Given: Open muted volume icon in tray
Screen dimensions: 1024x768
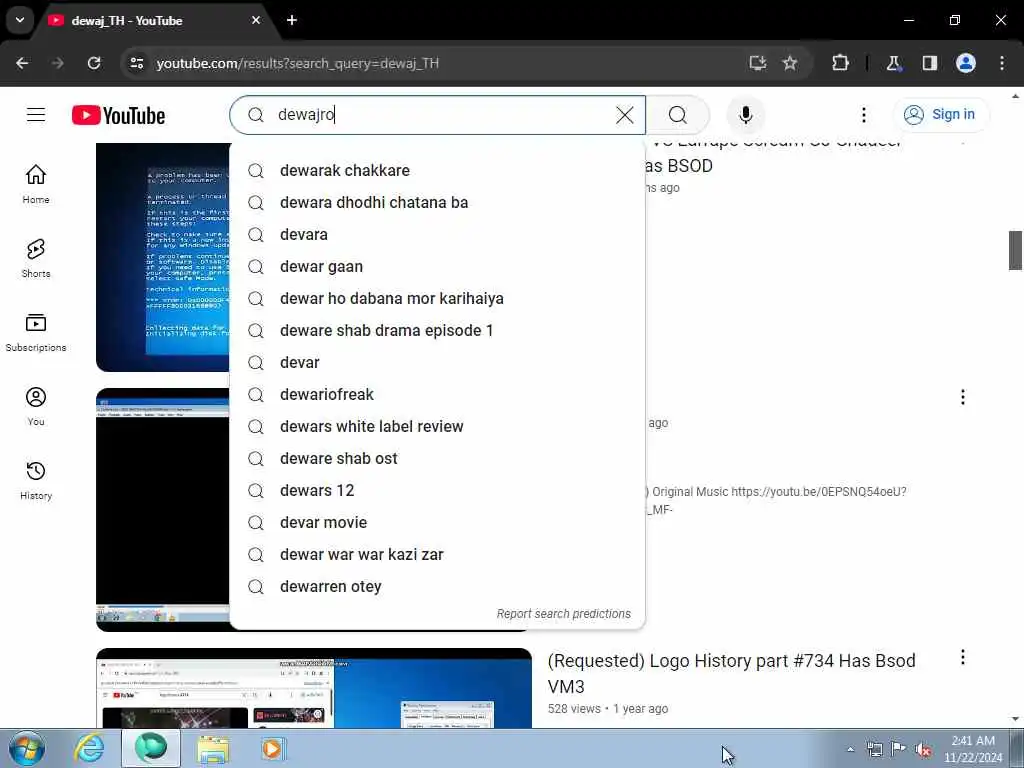Looking at the screenshot, I should [x=922, y=749].
